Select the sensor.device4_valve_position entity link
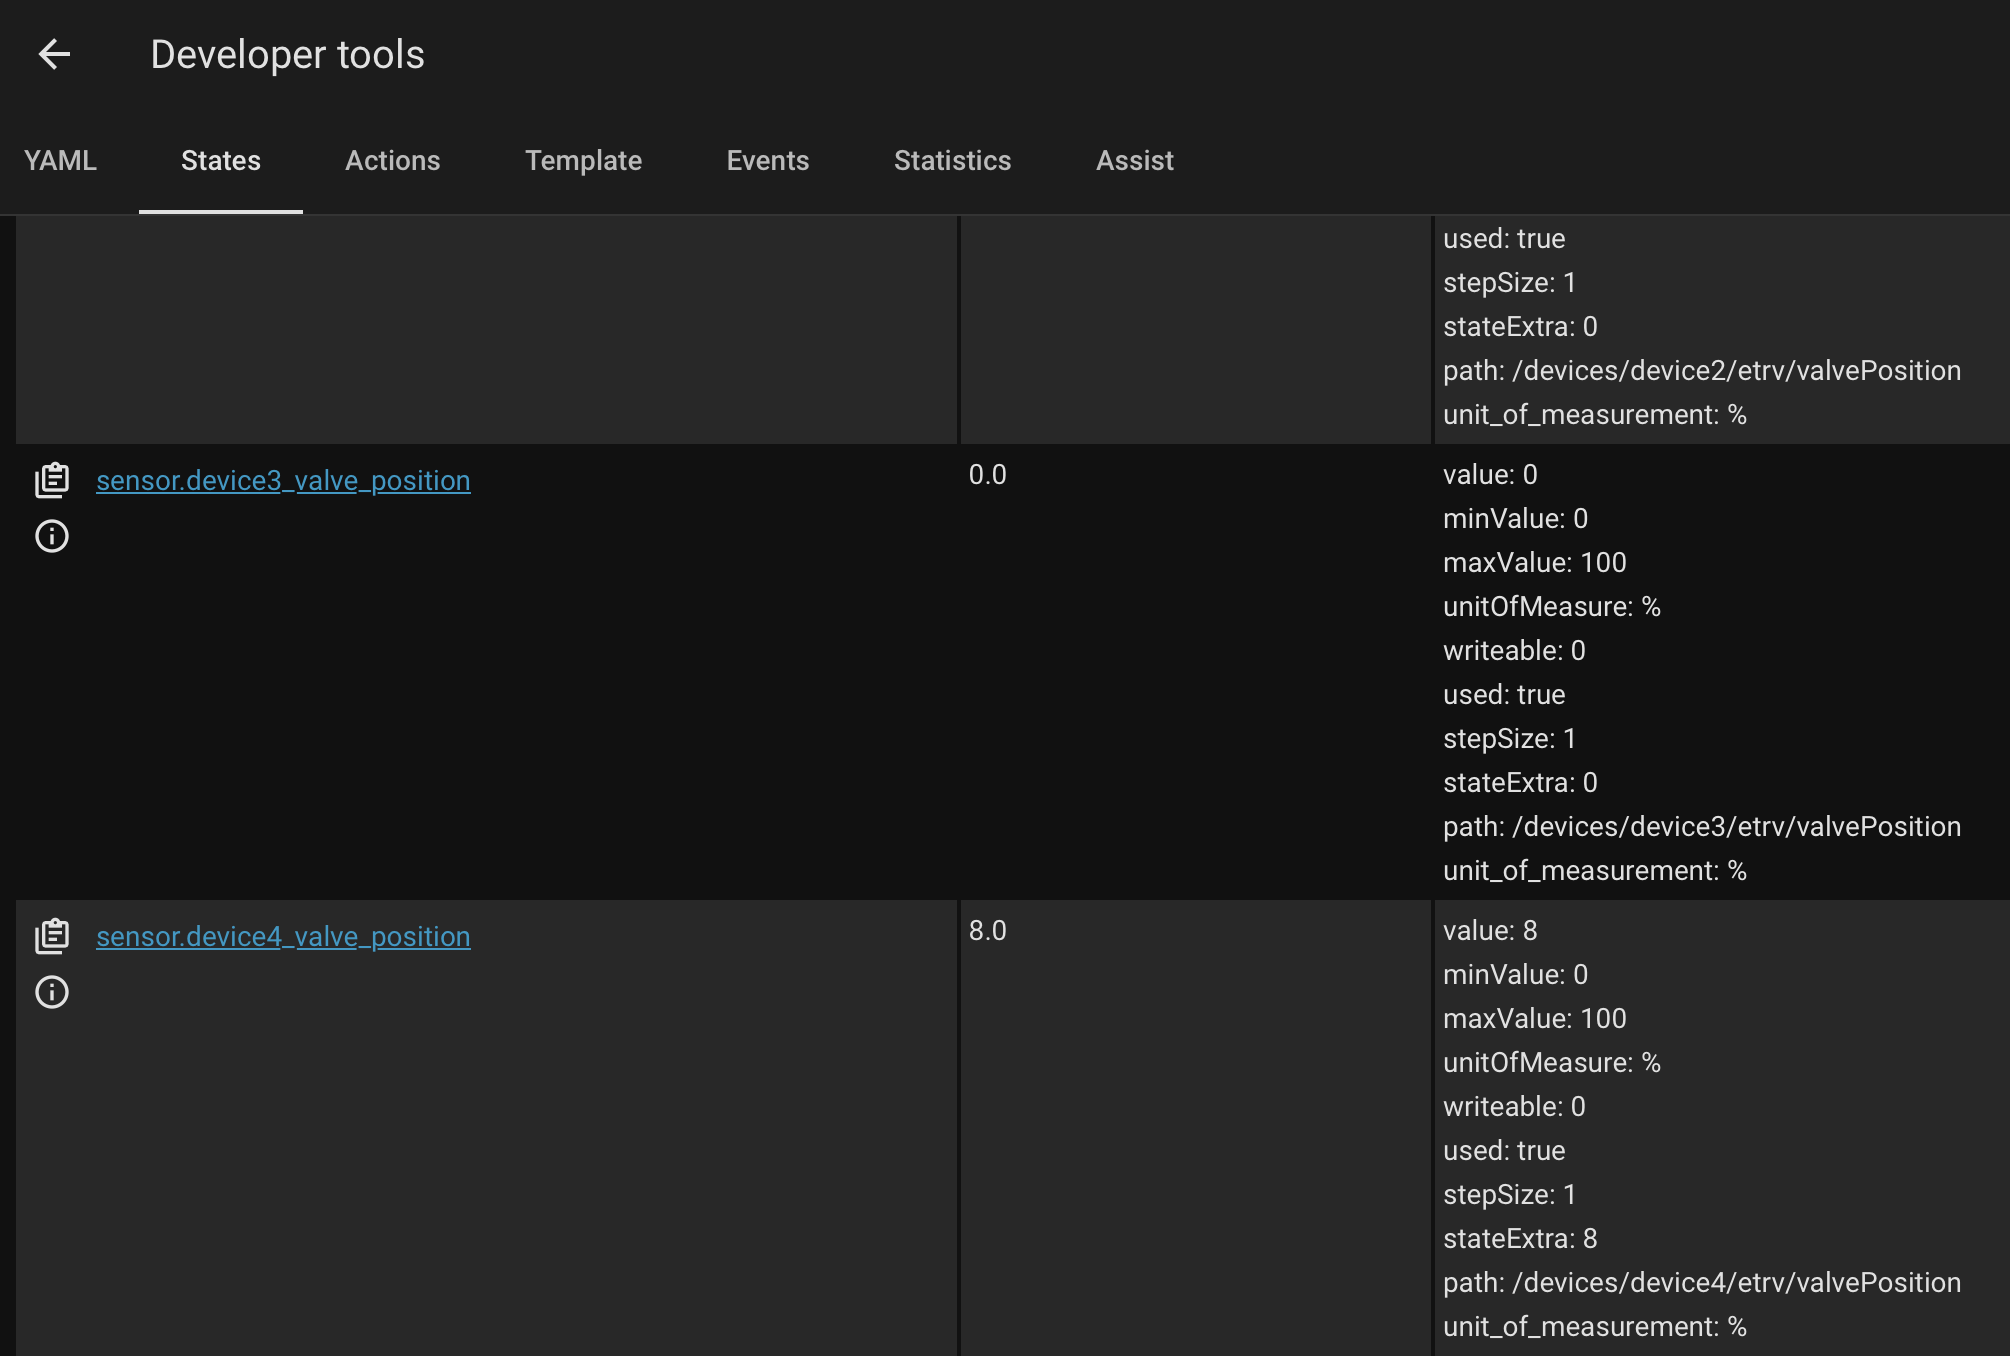 [x=283, y=937]
